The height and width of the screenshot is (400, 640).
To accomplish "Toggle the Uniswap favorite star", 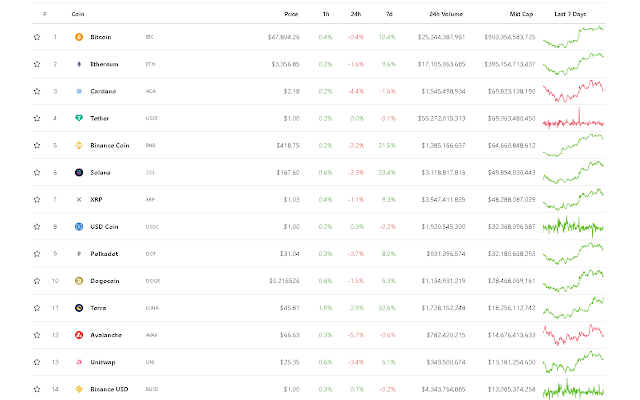I will coord(37,362).
